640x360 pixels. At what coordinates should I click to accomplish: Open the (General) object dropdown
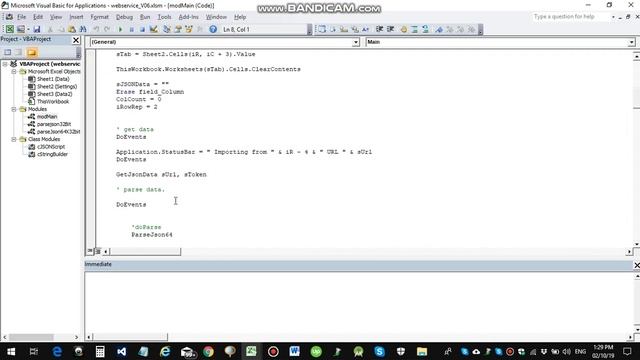pyautogui.click(x=356, y=42)
